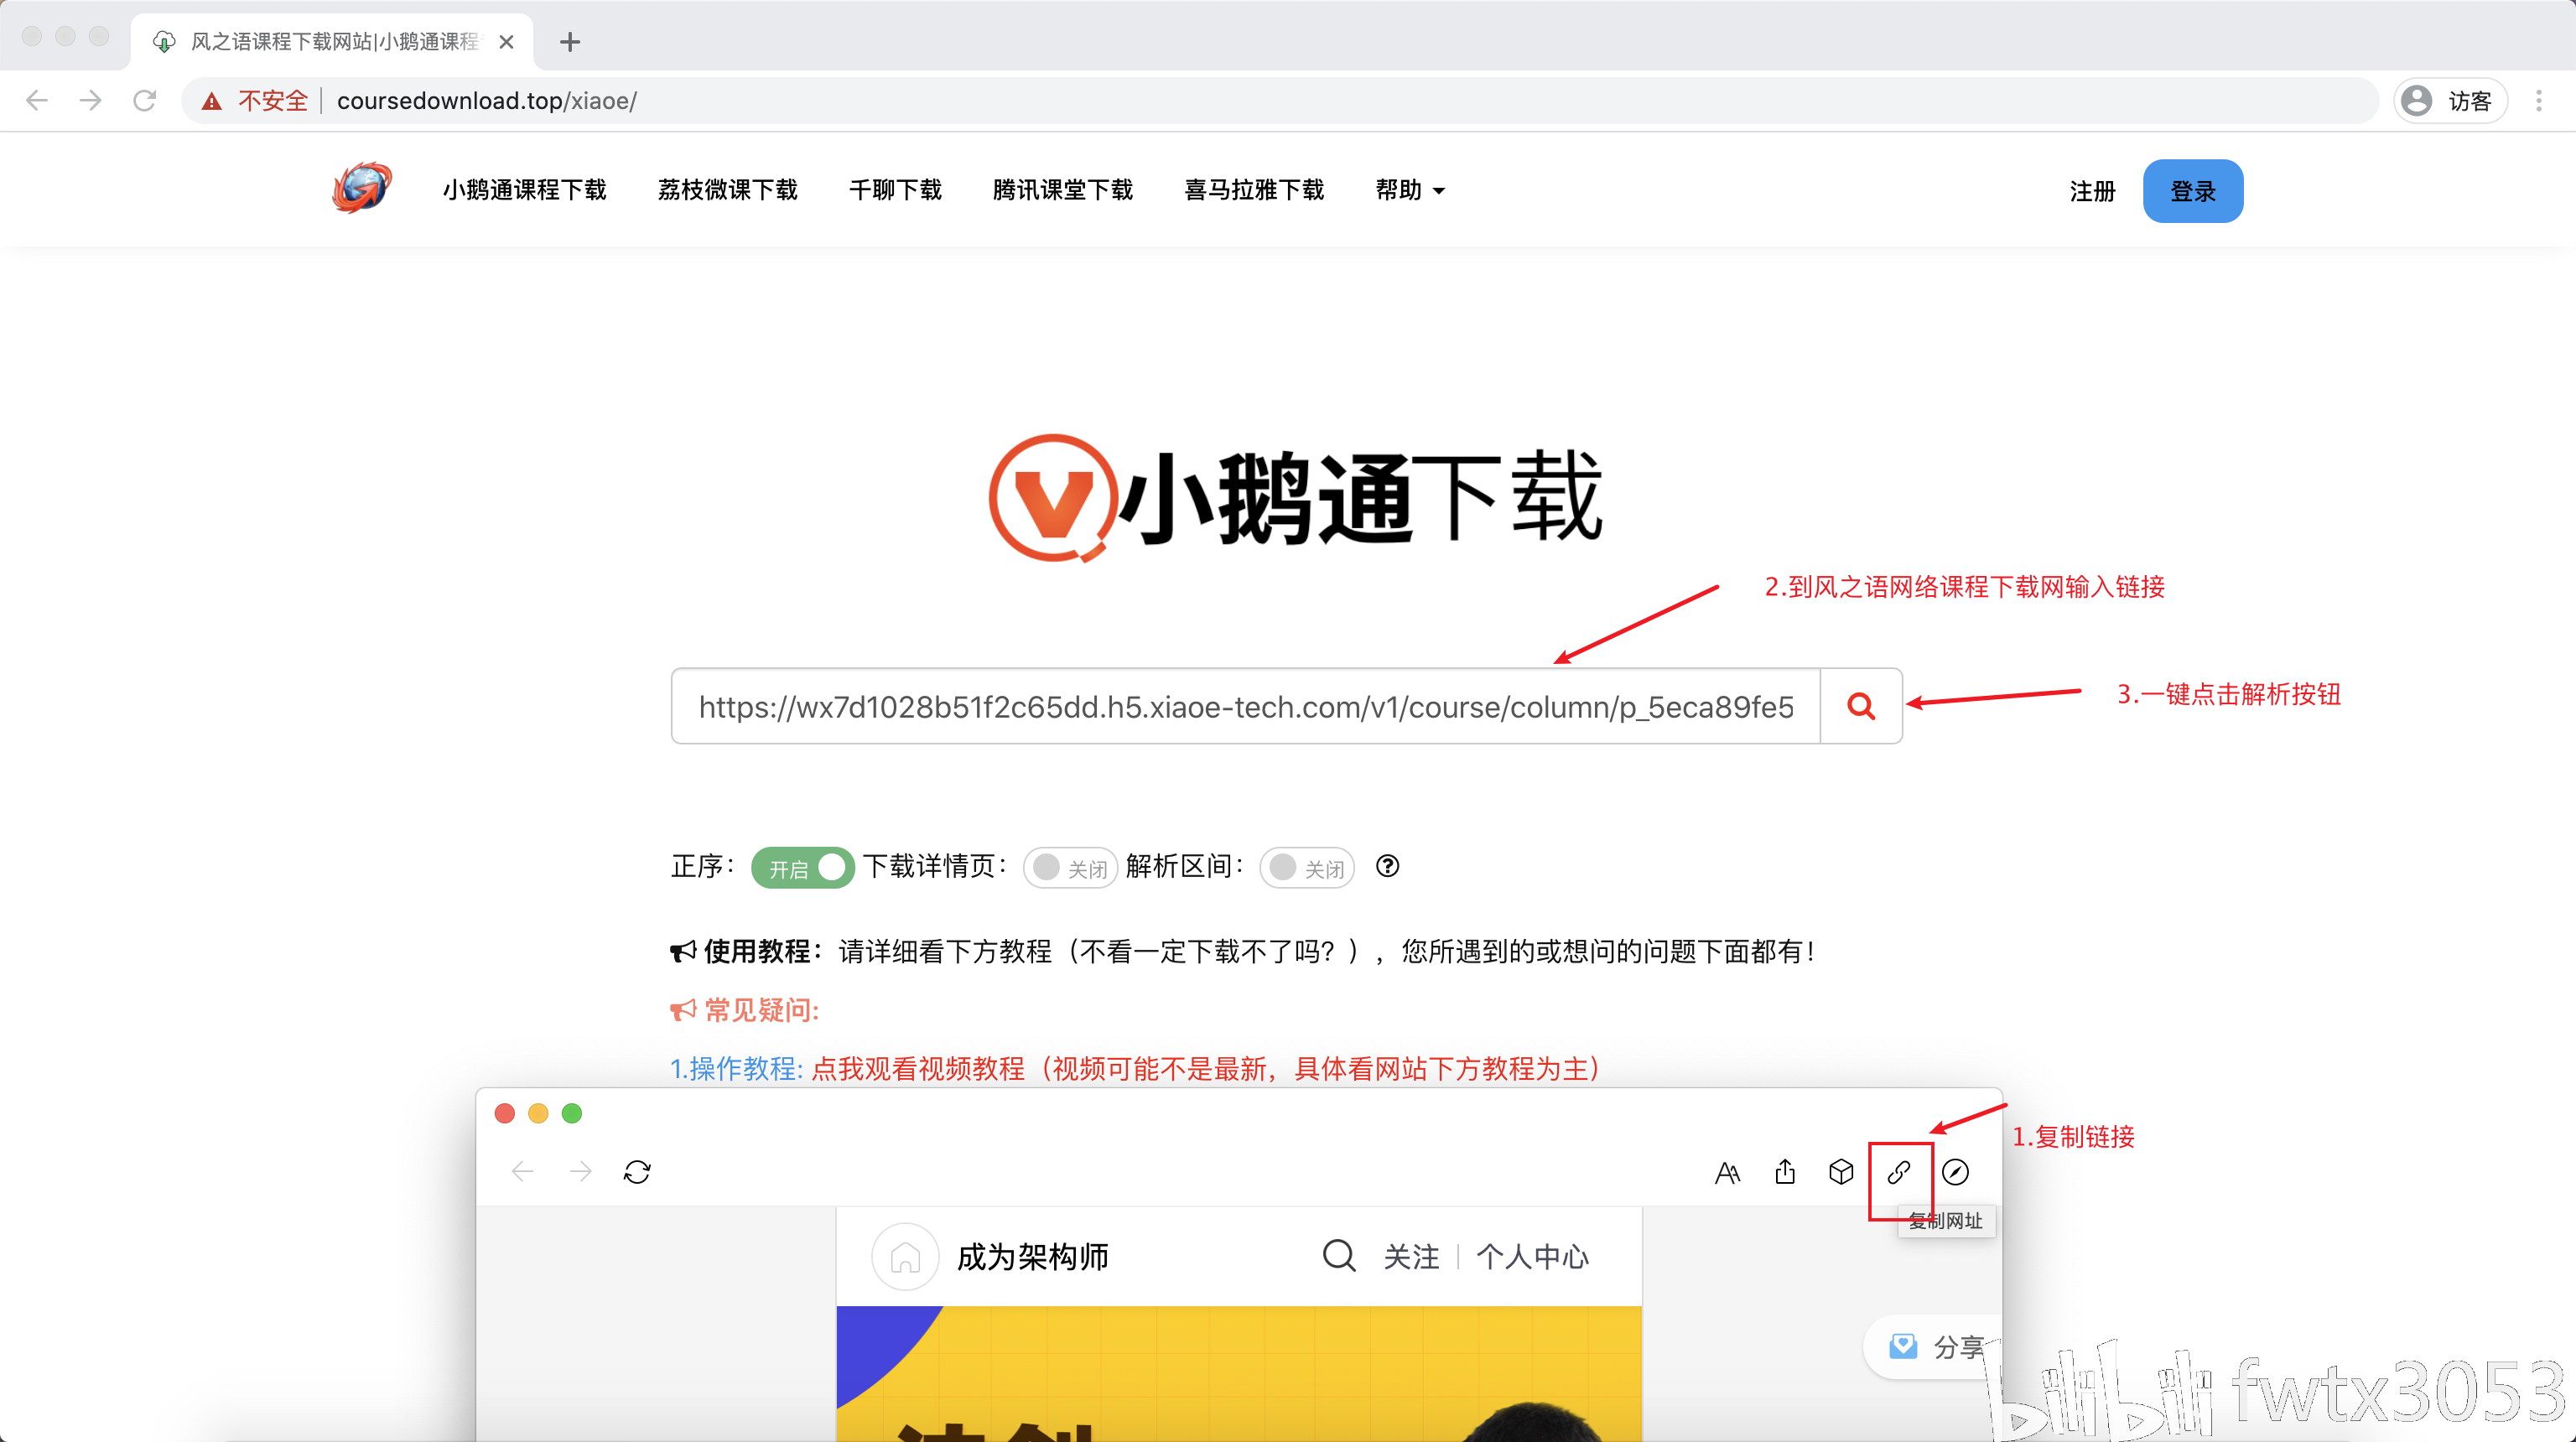Click the 成为架构师 home icon
2576x1442 pixels.
click(901, 1256)
